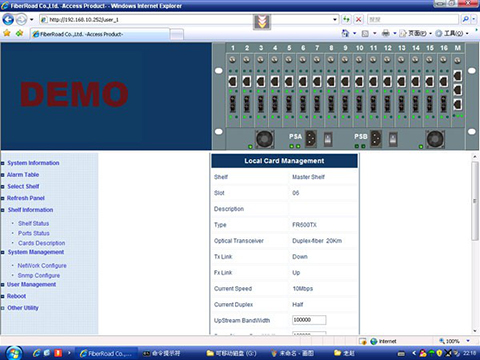Viewport: 480px width, 360px height.
Task: Toggle the PSA power rocker switch
Action: [x=328, y=139]
